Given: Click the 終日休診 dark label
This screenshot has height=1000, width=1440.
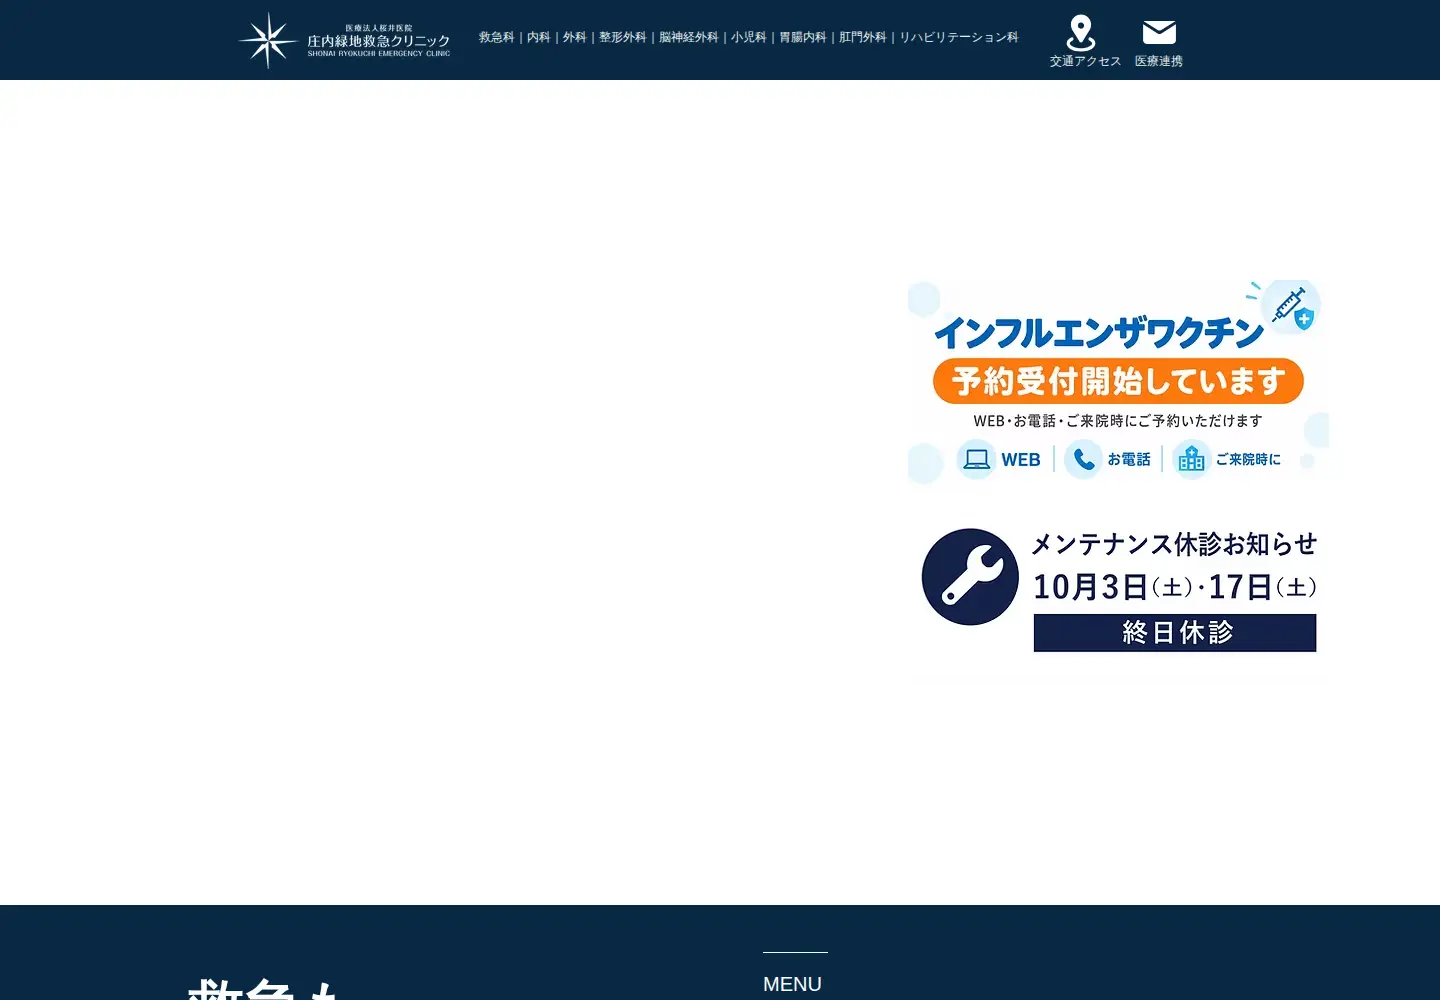Looking at the screenshot, I should point(1175,633).
